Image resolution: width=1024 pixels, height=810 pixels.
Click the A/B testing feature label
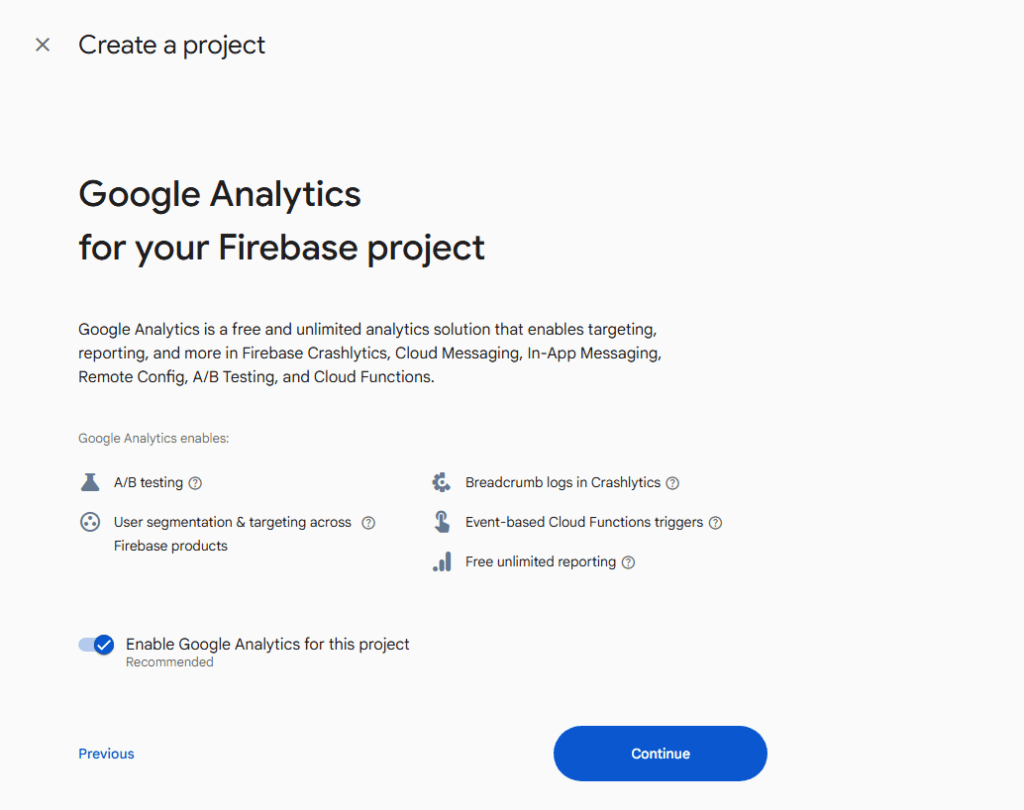click(x=148, y=483)
